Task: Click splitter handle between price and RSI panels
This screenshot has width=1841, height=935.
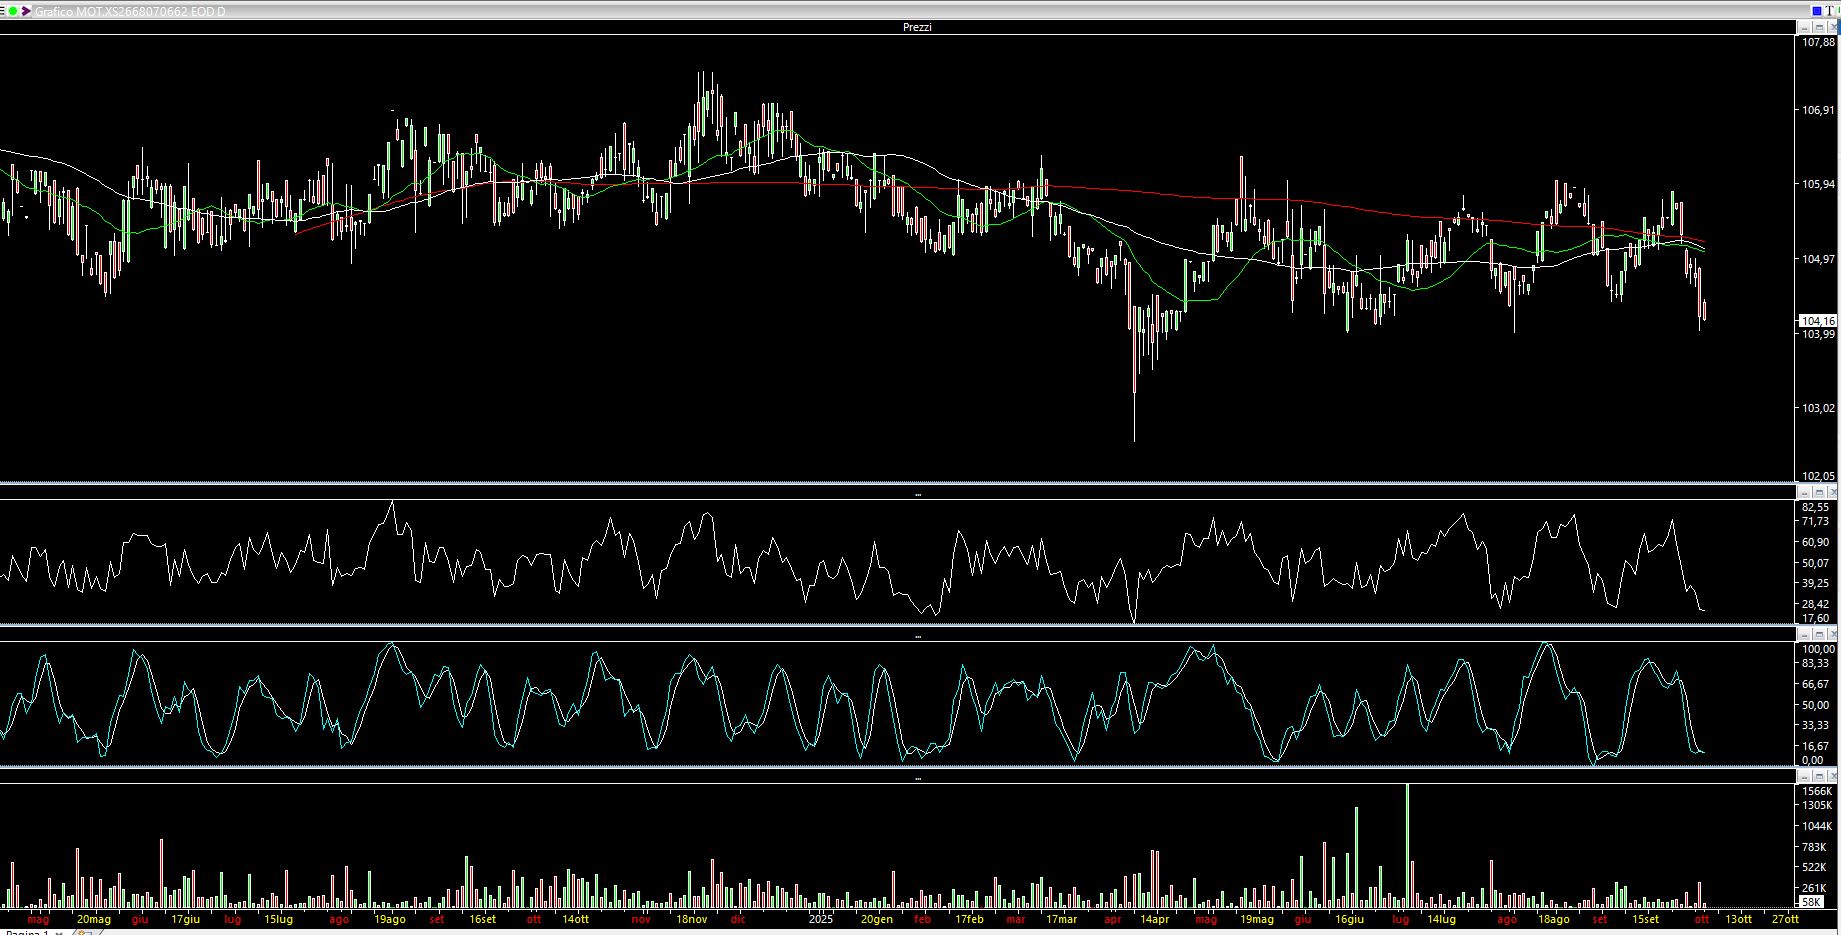Action: click(x=918, y=494)
